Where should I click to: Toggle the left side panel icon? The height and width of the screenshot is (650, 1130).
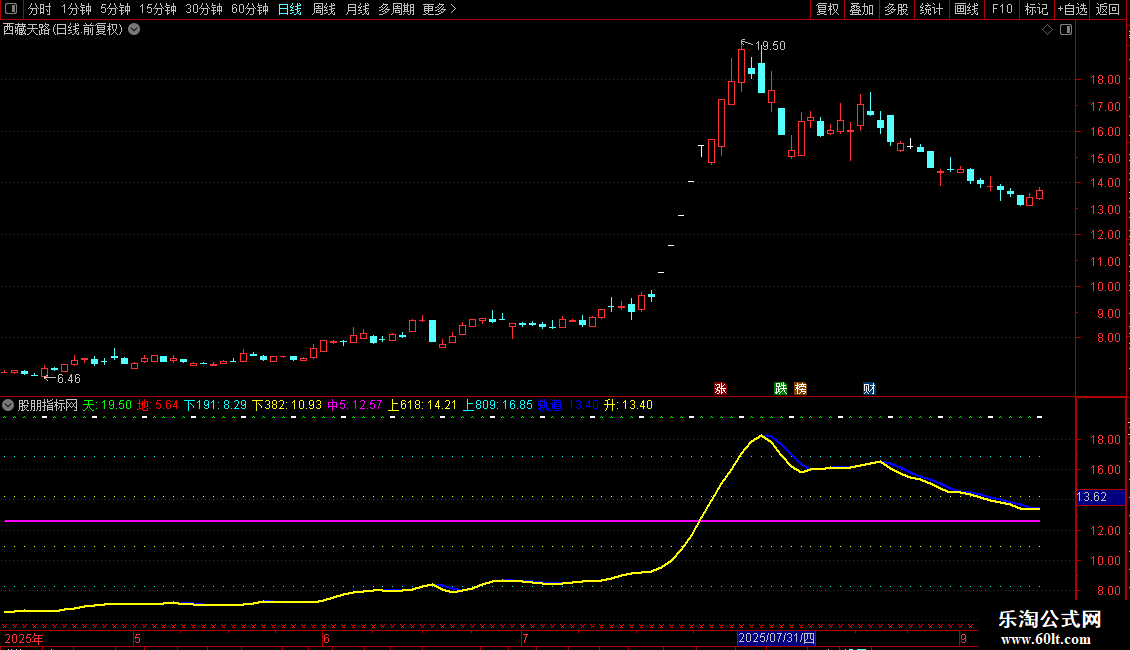(x=11, y=9)
